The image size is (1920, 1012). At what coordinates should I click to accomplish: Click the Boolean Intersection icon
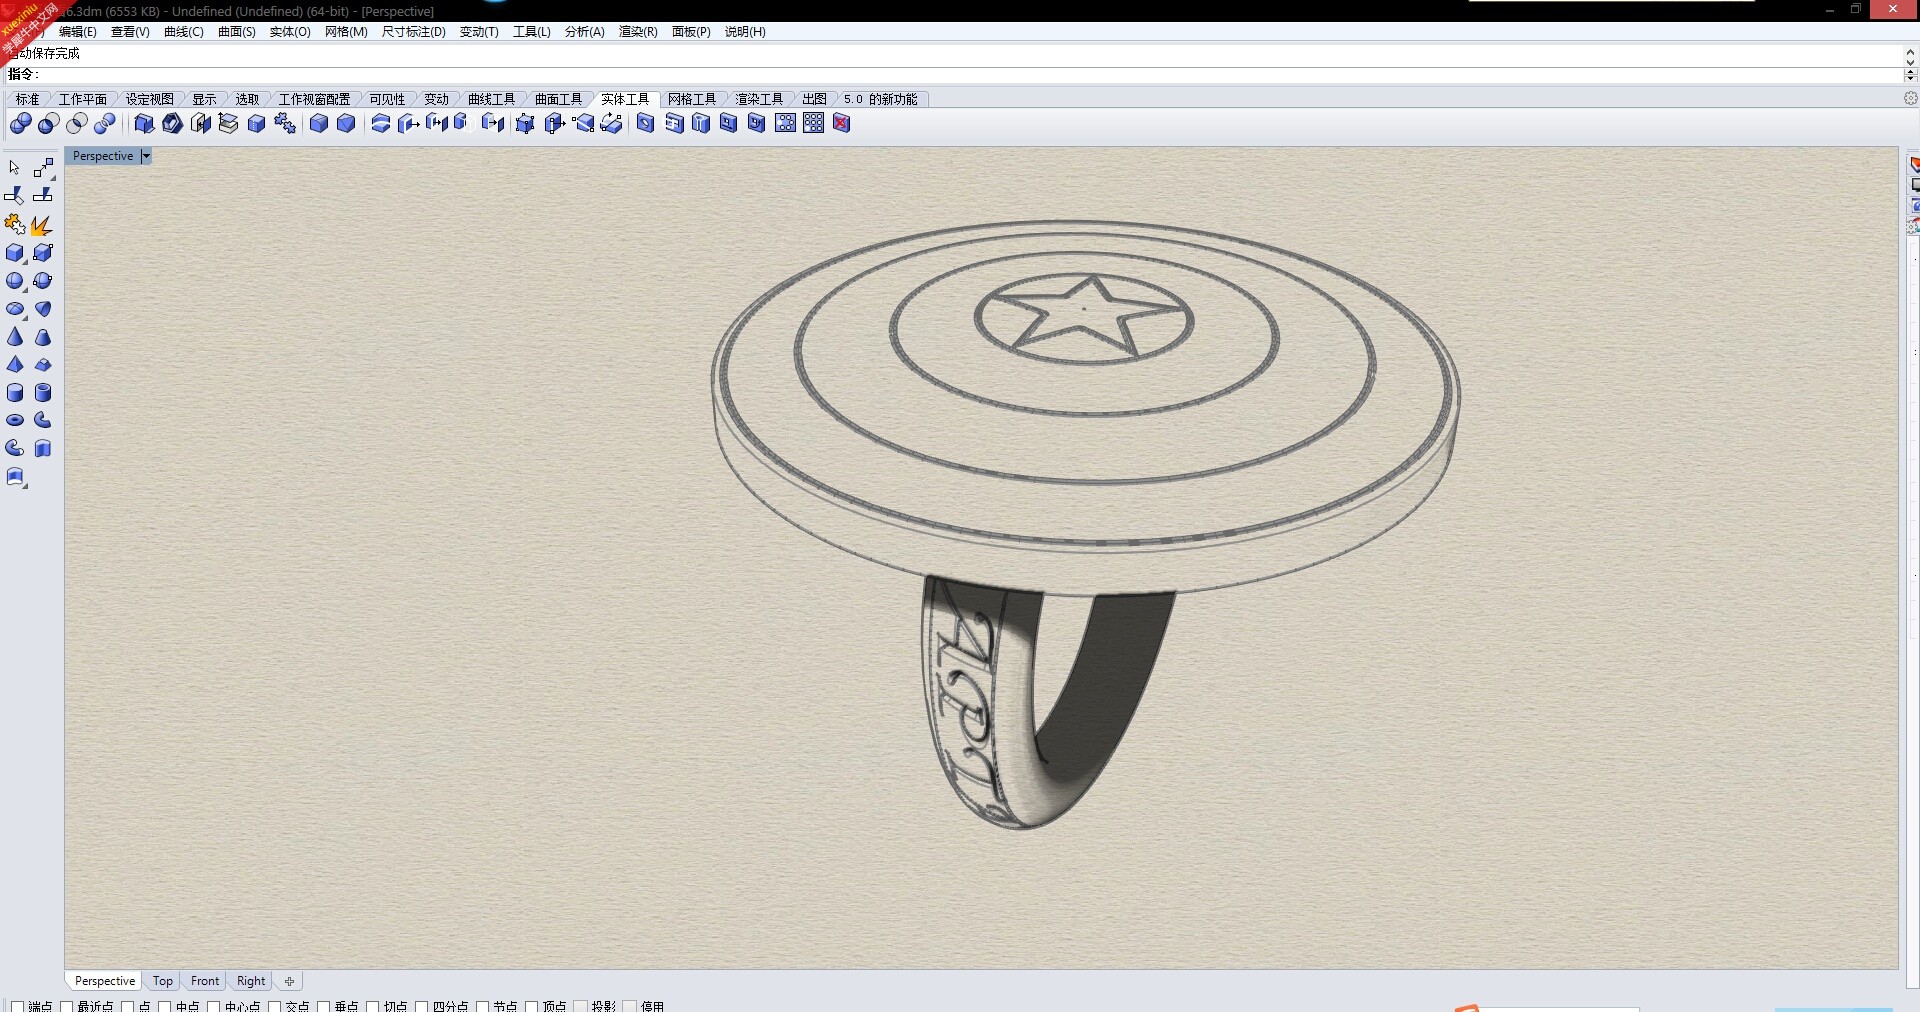[77, 123]
